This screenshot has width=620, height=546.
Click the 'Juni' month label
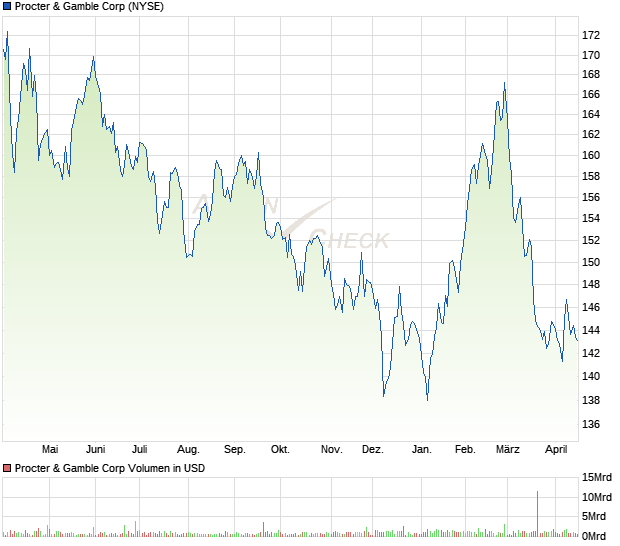tap(95, 449)
